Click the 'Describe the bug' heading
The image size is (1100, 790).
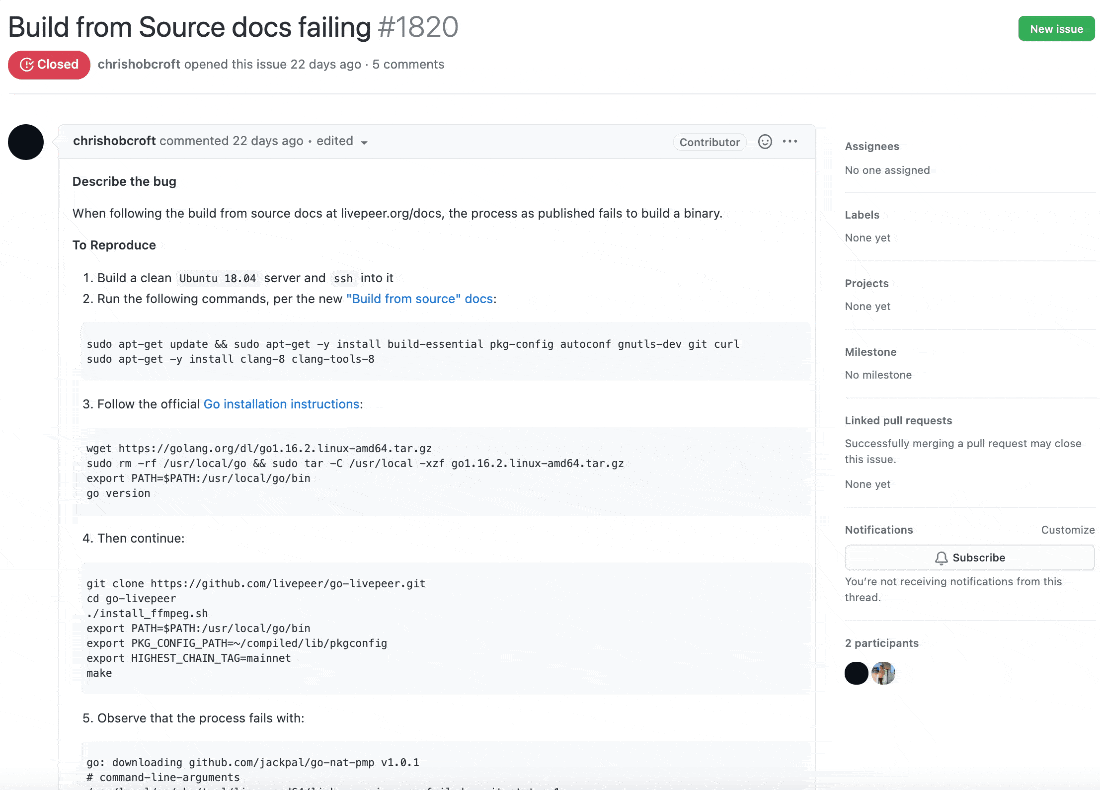(124, 182)
